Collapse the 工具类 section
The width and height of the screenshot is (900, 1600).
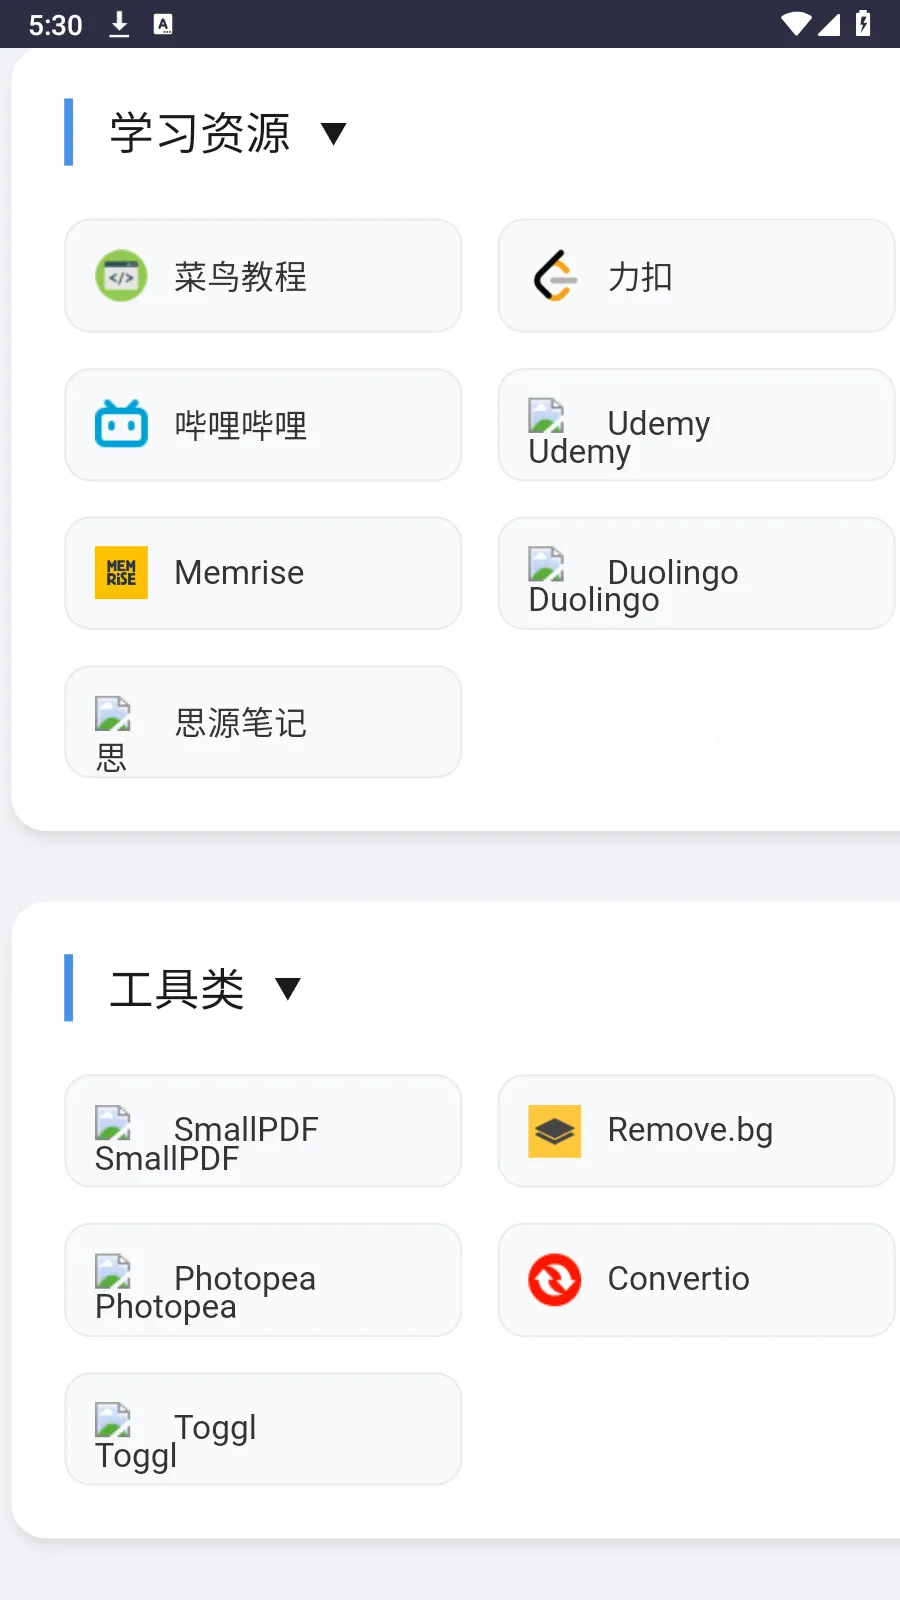click(x=288, y=989)
